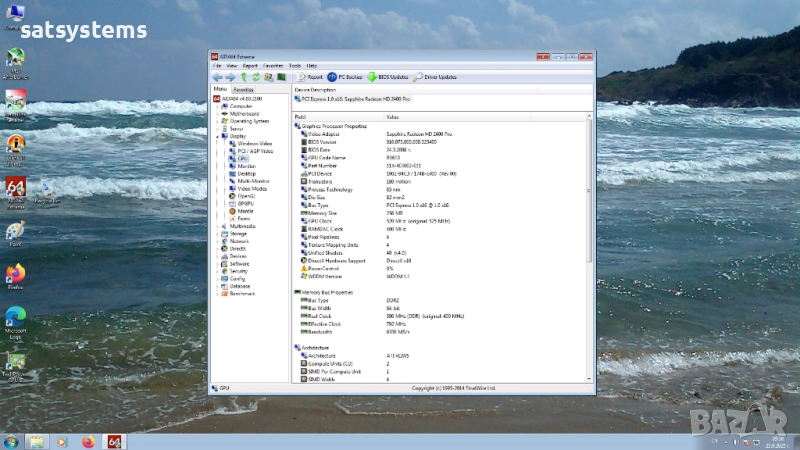Collapse the Display tree node

click(216, 136)
